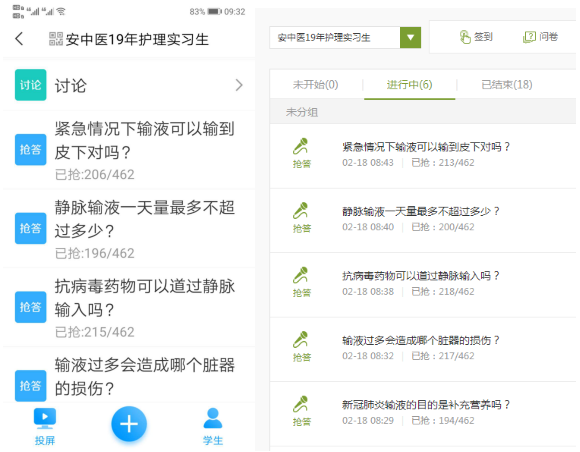
Task: Tap the back arrow in mobile header
Action: point(20,38)
